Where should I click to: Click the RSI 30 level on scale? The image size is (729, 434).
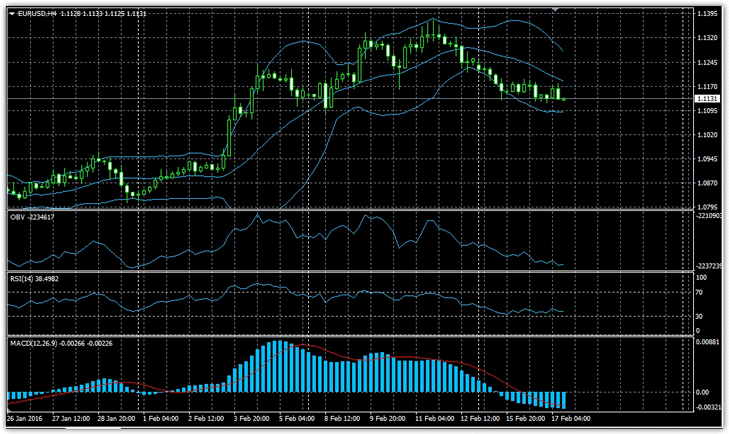coord(700,317)
